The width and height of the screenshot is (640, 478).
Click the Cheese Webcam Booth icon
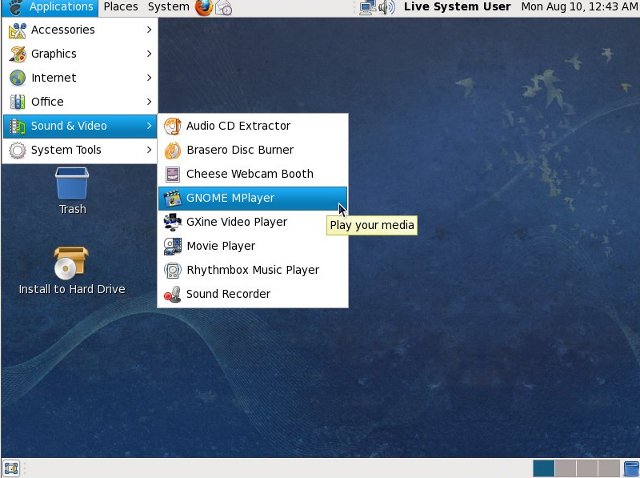173,174
